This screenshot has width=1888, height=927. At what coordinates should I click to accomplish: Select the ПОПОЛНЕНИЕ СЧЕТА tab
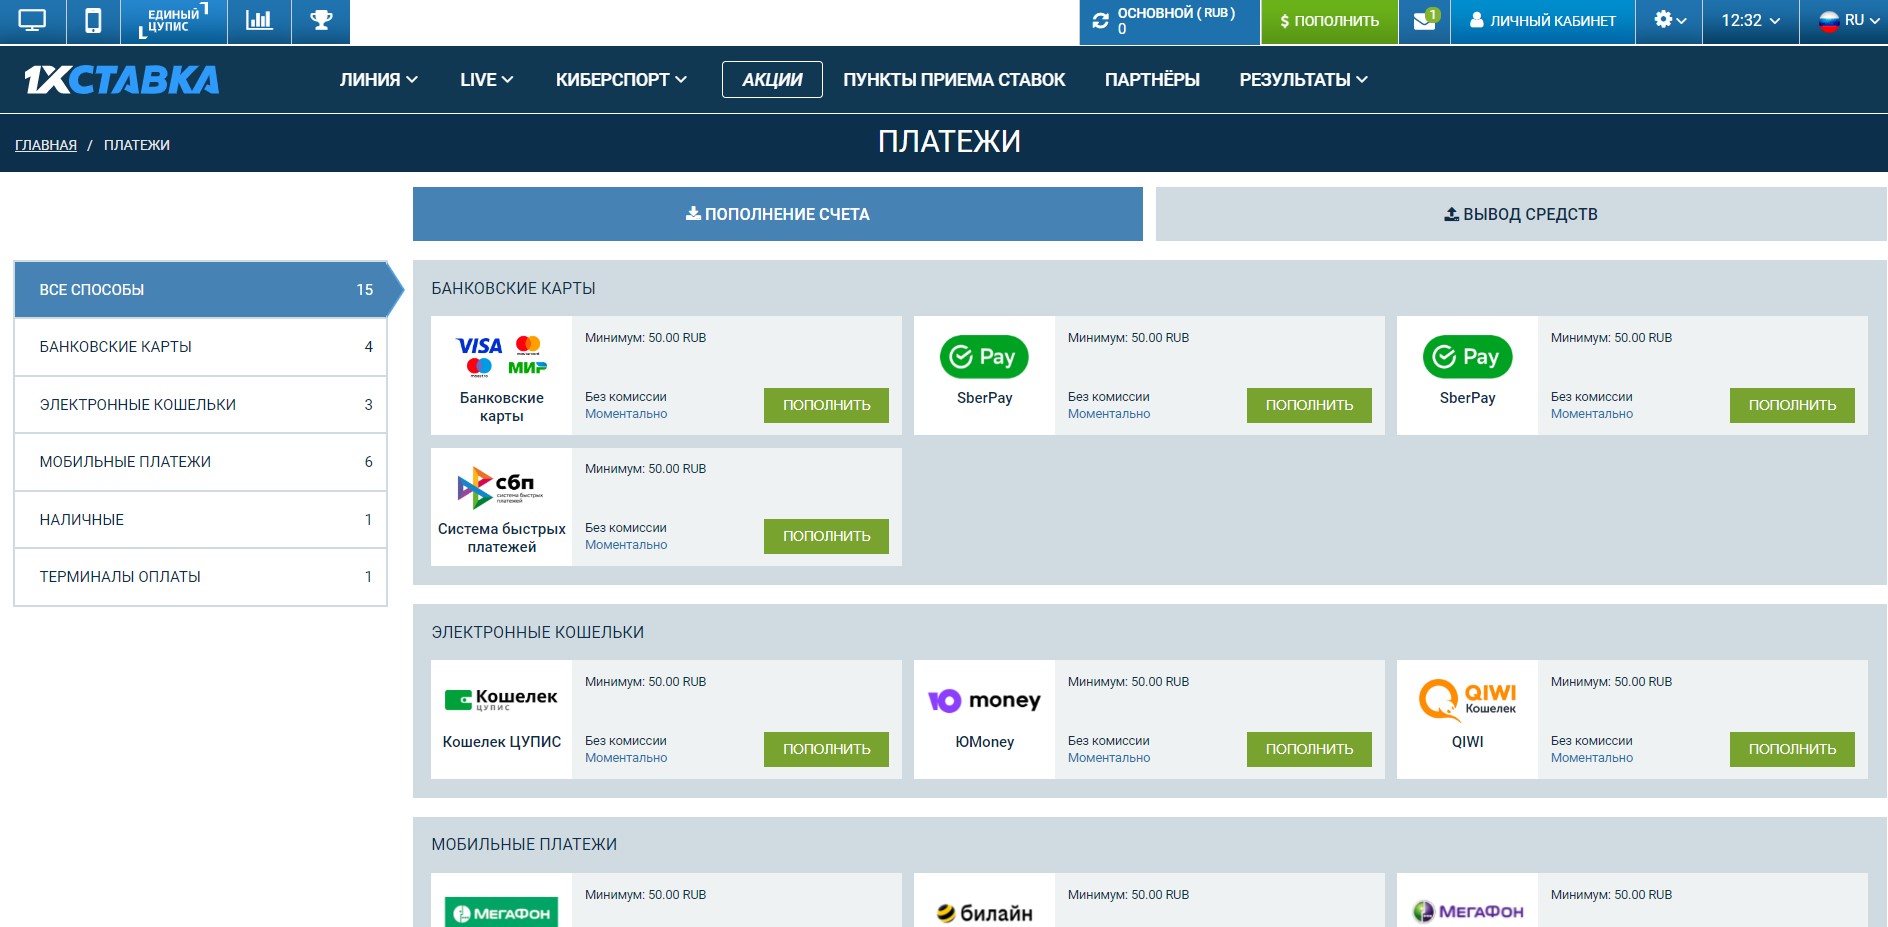pos(778,214)
